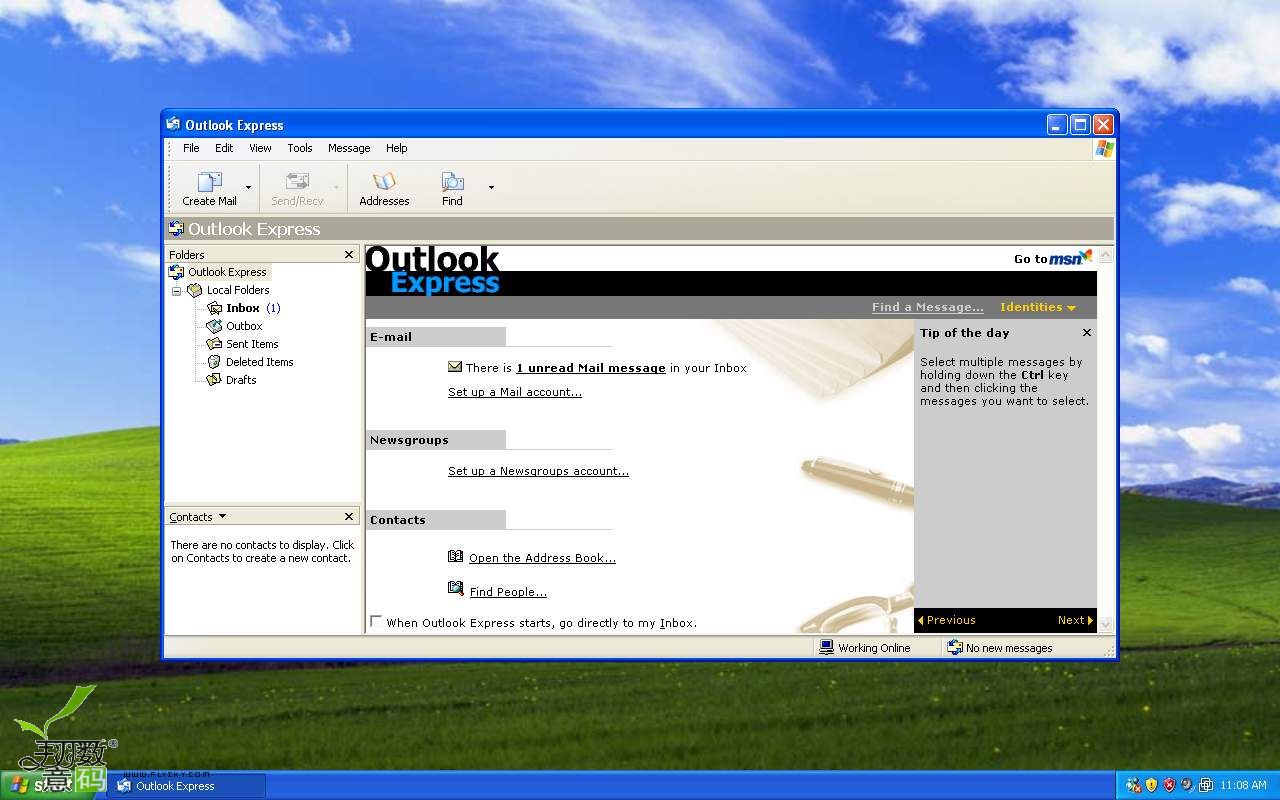
Task: Click the Address Book icon beside the link
Action: click(456, 556)
